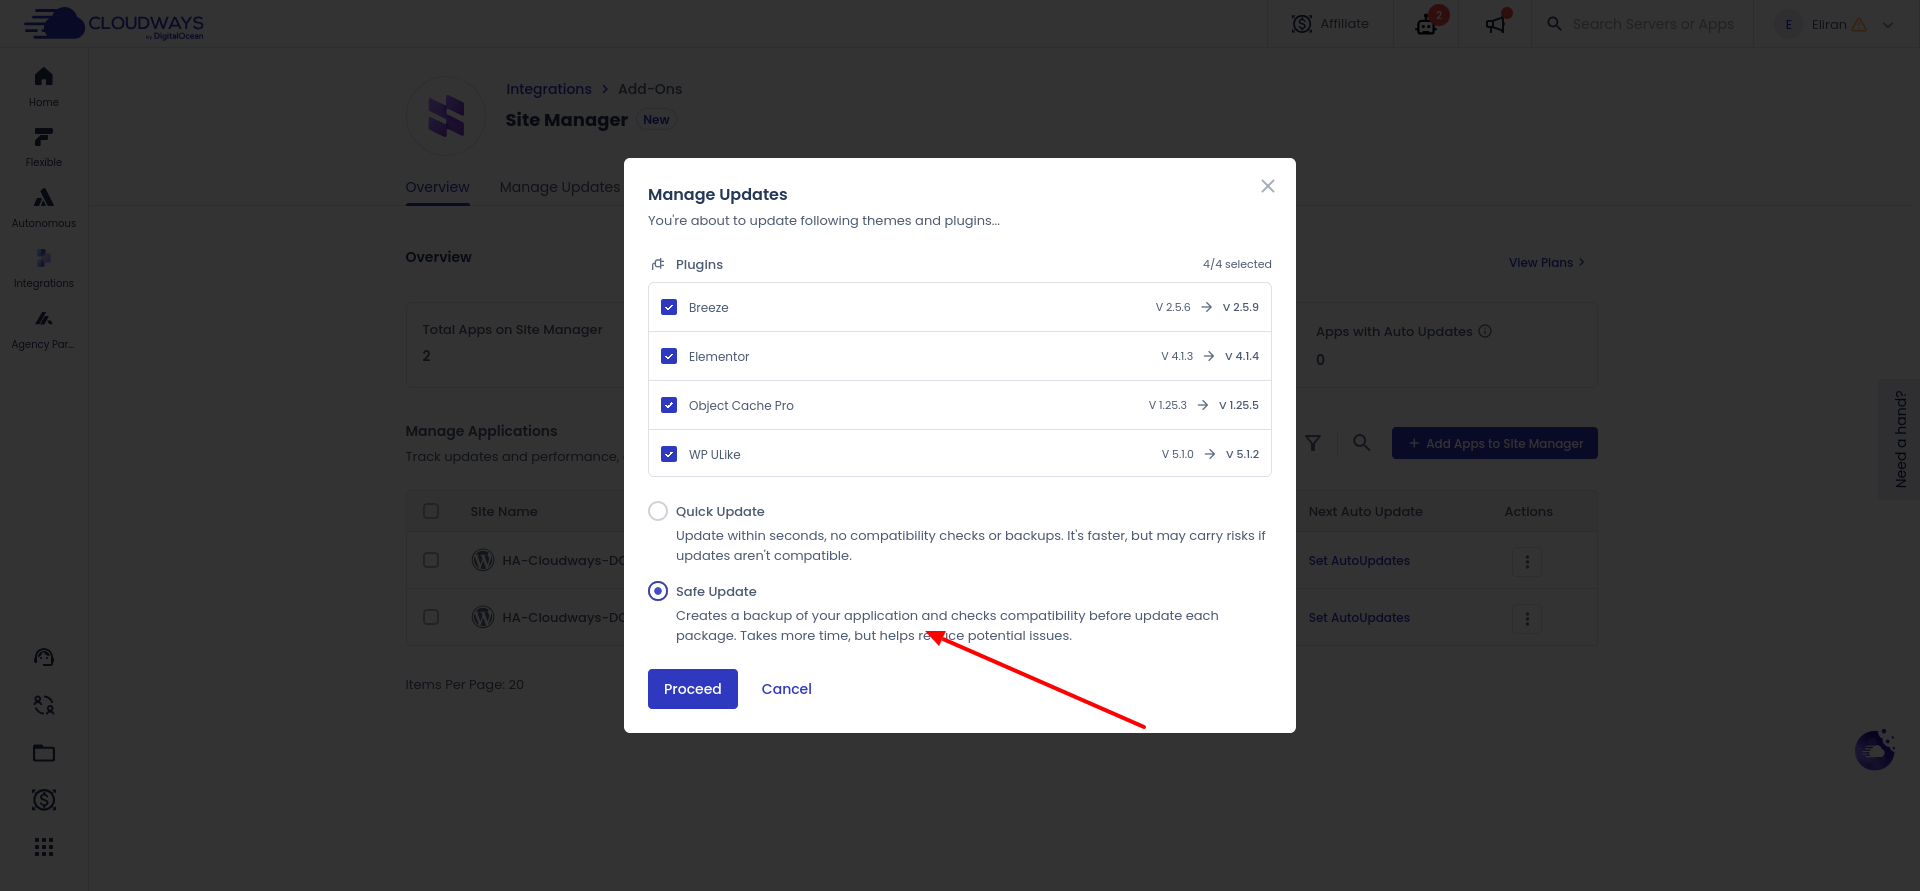1920x891 pixels.
Task: Click the Object Cache Pro plugin name
Action: coord(741,405)
